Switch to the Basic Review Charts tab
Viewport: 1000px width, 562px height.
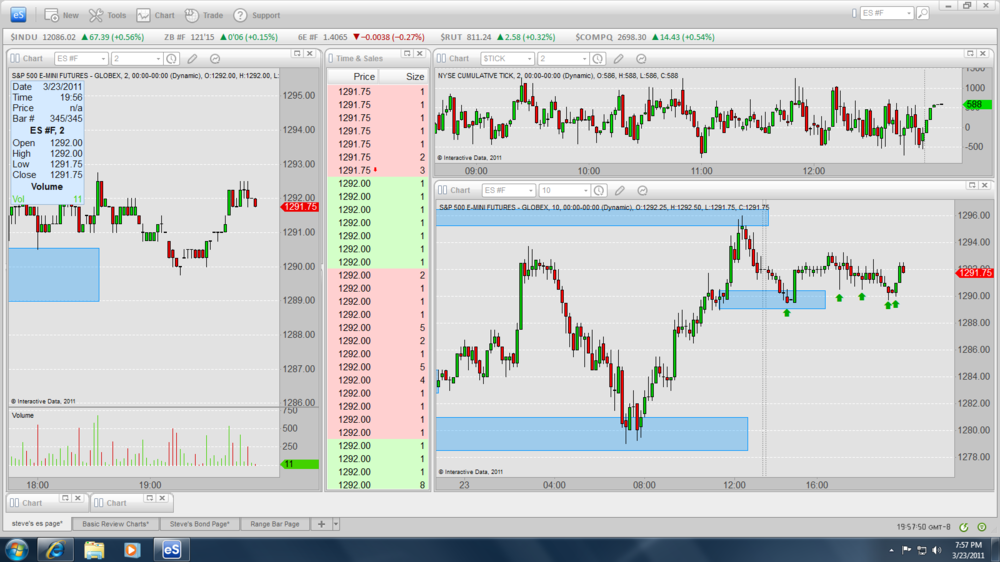point(115,524)
